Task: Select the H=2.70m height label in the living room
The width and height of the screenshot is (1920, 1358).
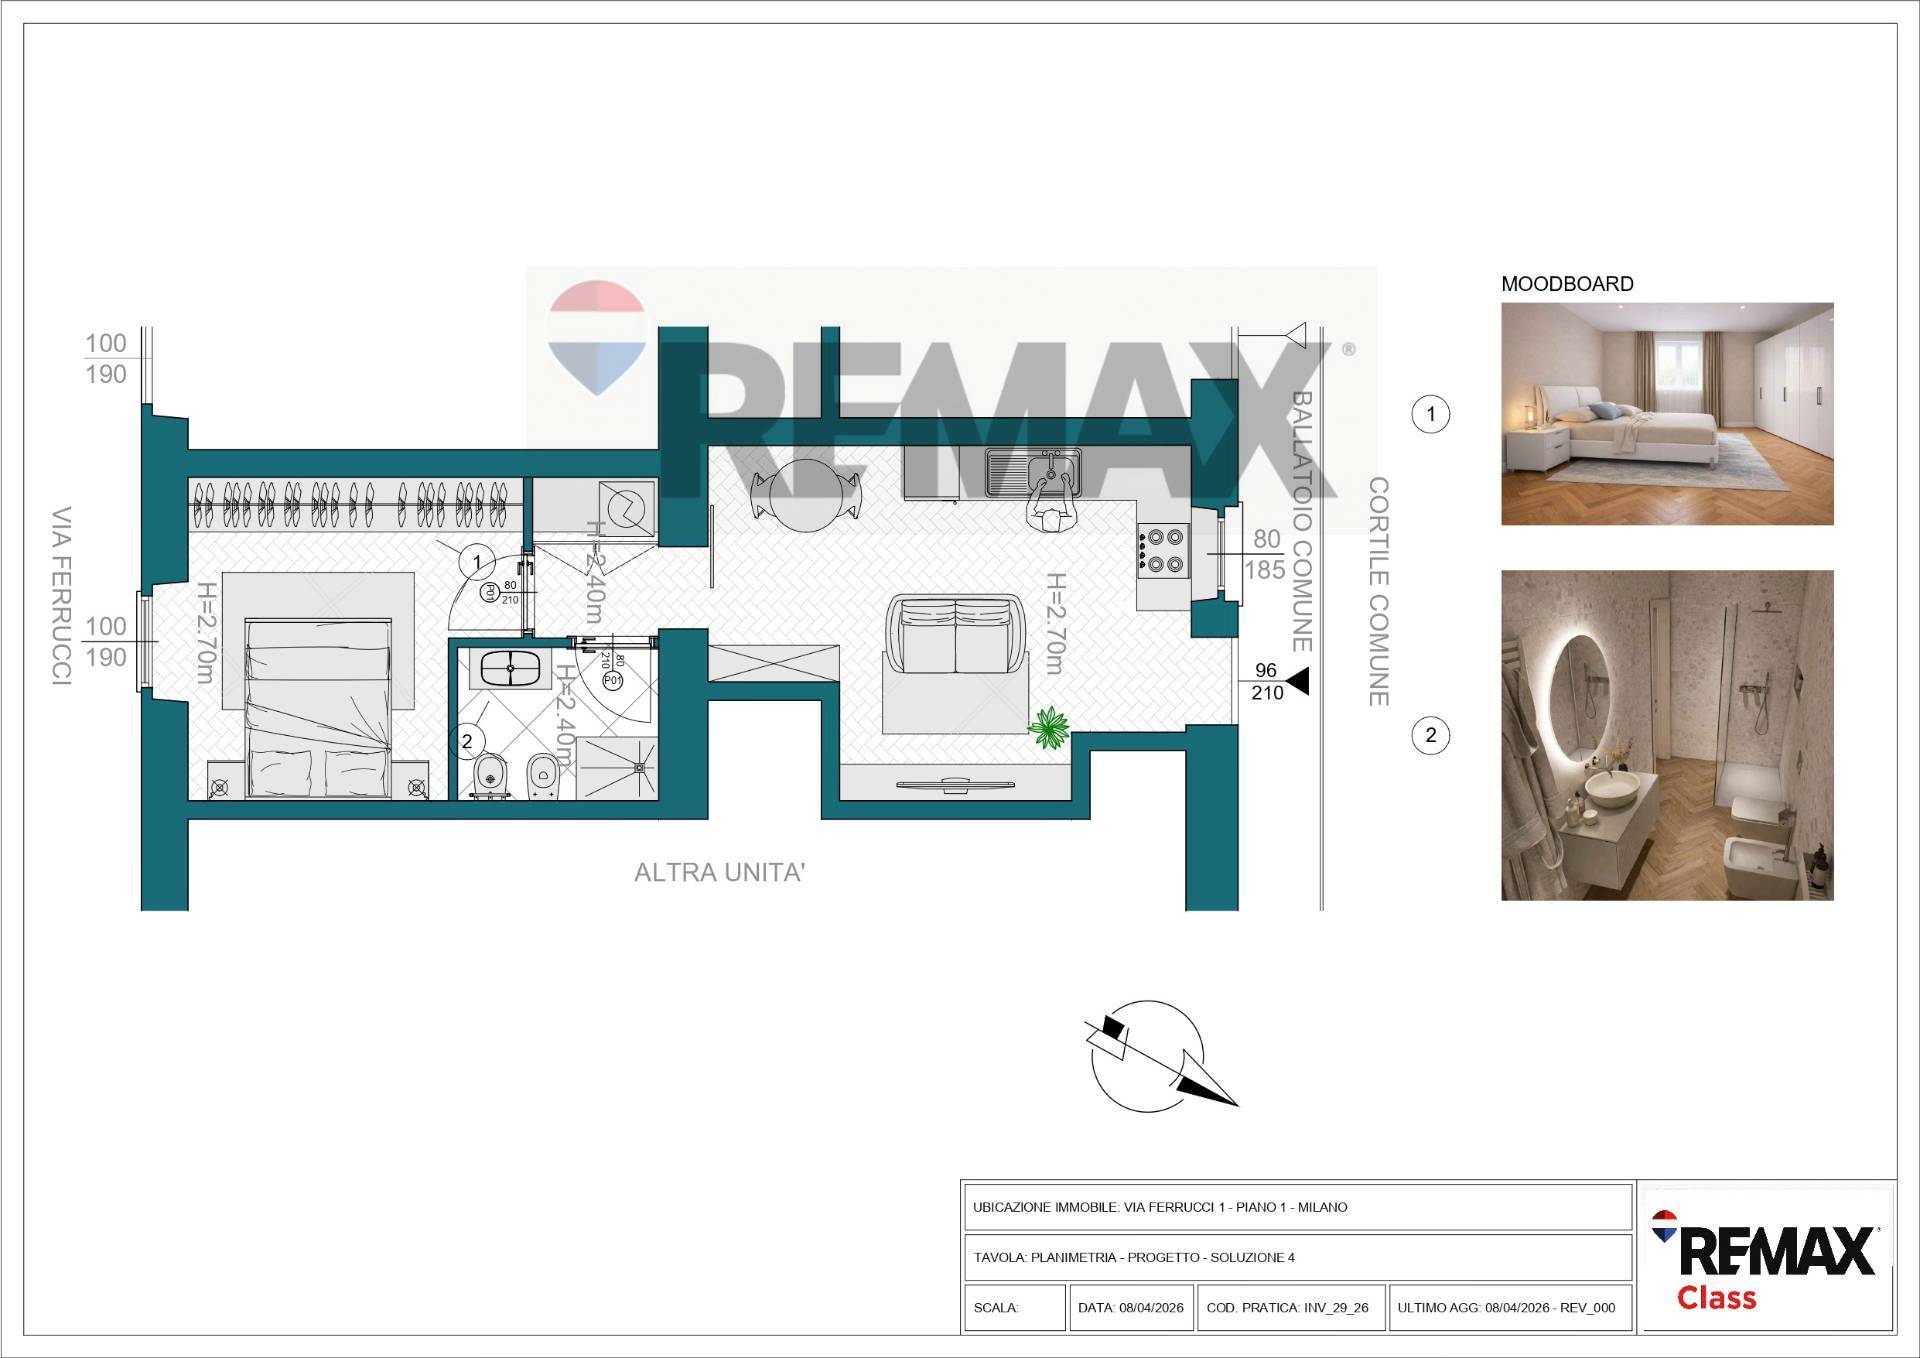Action: click(x=1056, y=624)
